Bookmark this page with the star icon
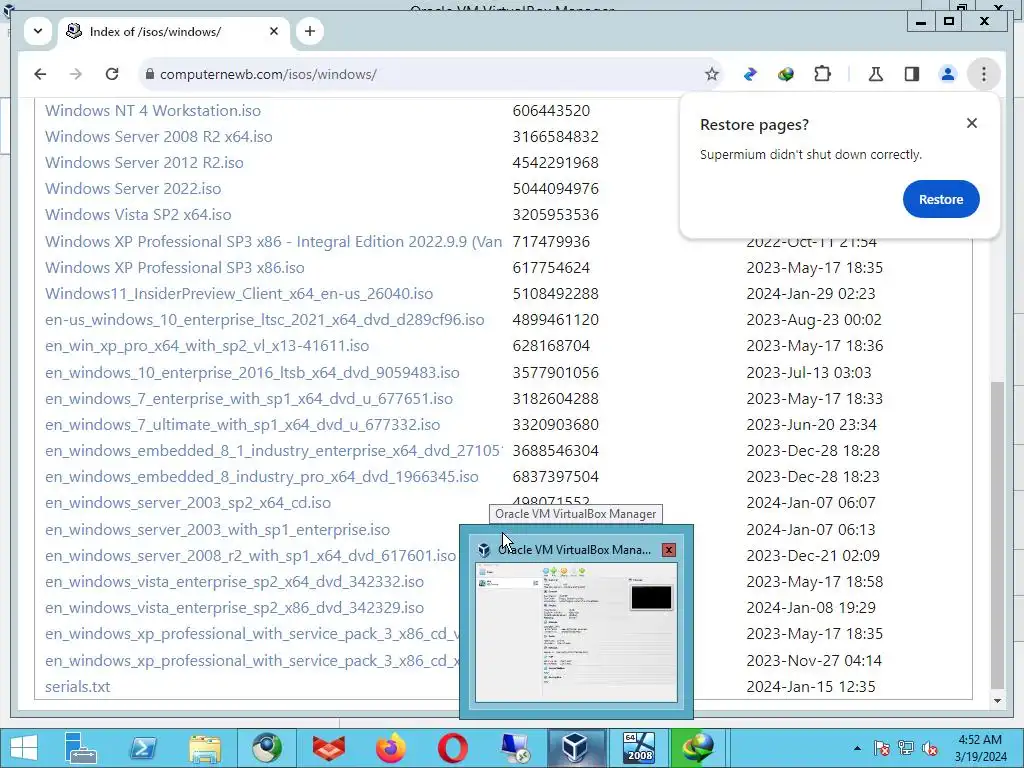This screenshot has width=1024, height=768. tap(712, 74)
